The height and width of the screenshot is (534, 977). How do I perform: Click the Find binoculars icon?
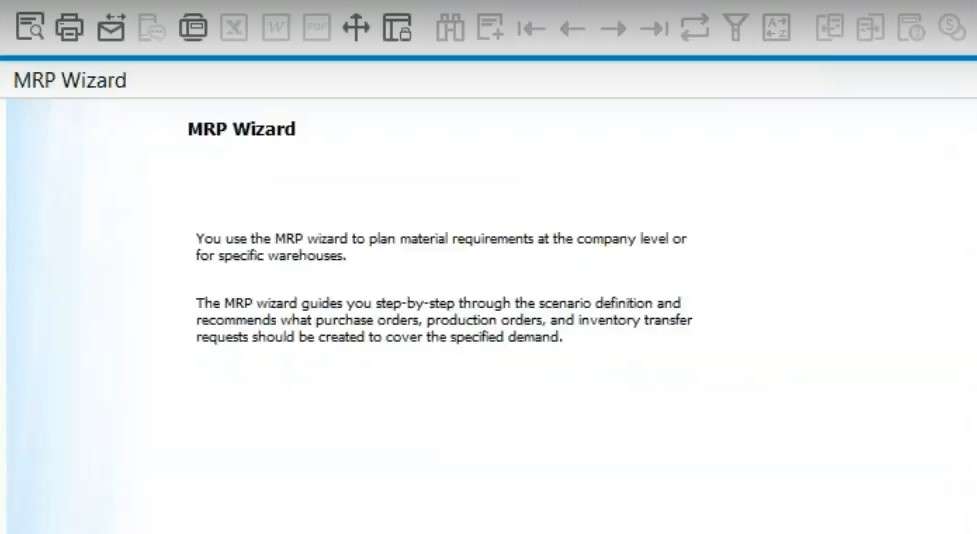(450, 27)
